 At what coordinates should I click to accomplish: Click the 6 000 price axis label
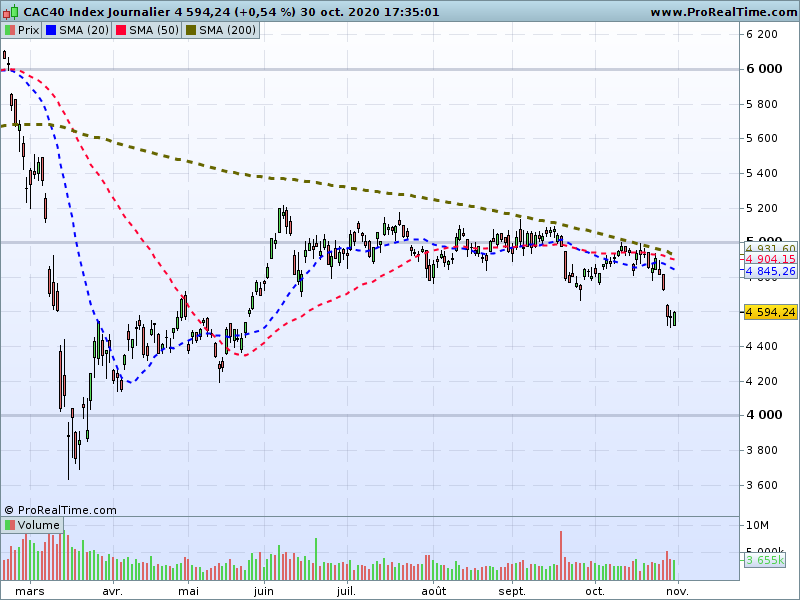pyautogui.click(x=764, y=69)
